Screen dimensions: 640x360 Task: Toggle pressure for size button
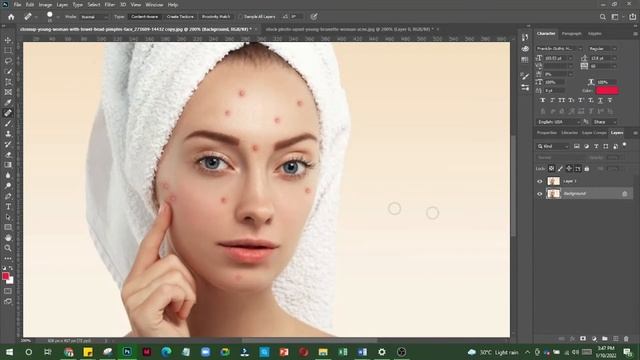pyautogui.click(x=314, y=17)
